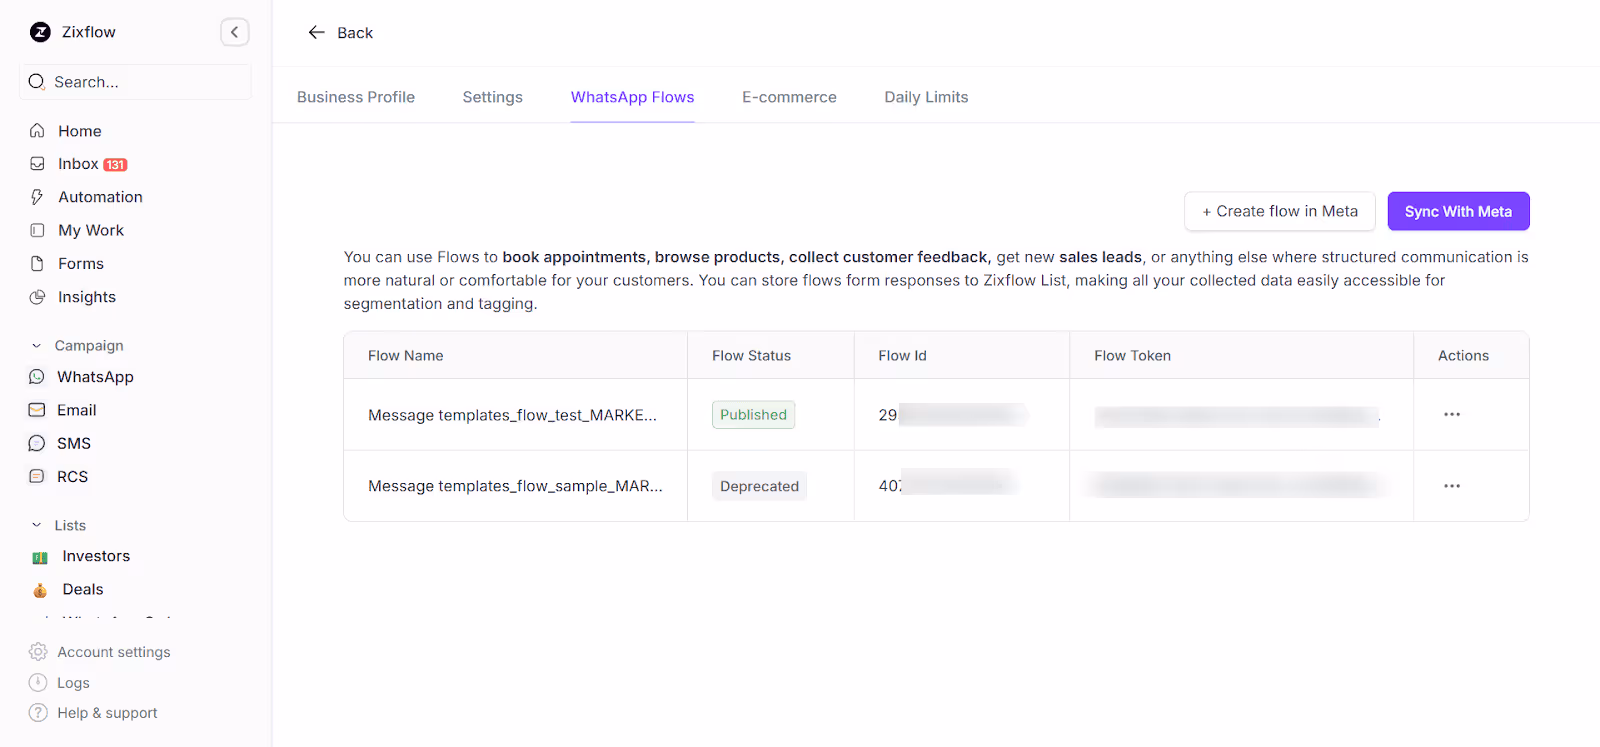Click the Sync With Meta button
1600x747 pixels.
(x=1458, y=211)
